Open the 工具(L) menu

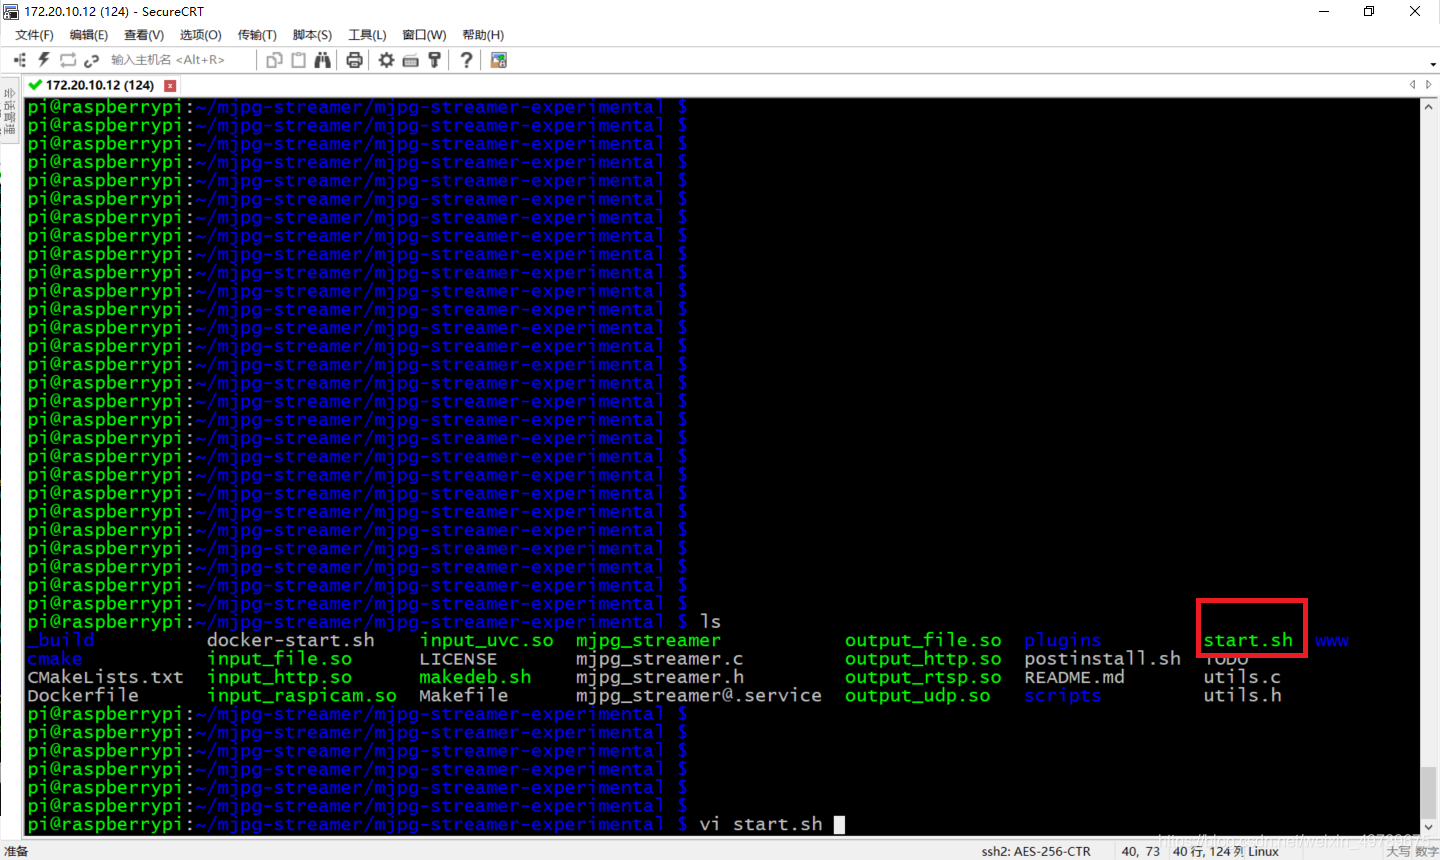click(367, 35)
